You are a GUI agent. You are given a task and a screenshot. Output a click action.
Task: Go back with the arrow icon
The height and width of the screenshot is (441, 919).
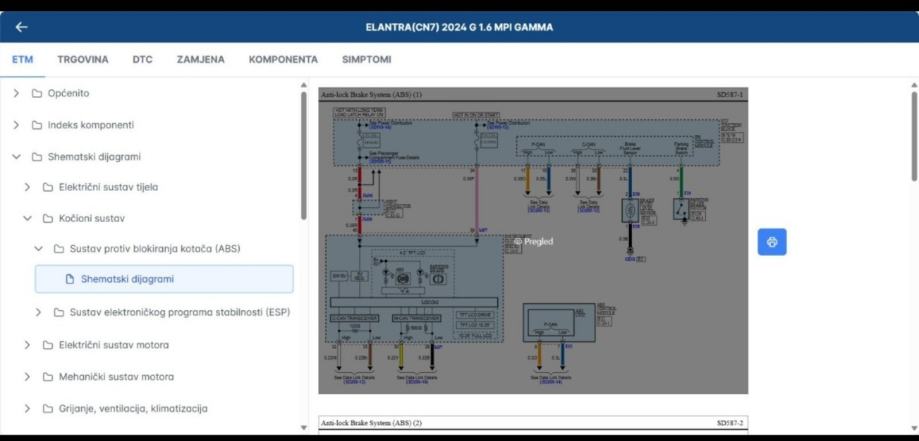click(21, 27)
